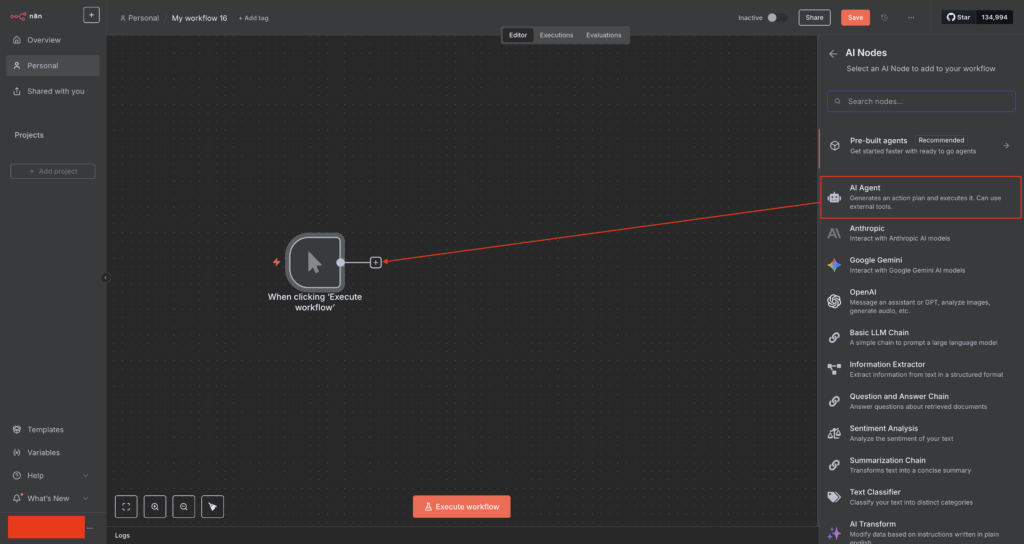Open Templates from the sidebar
This screenshot has width=1024, height=544.
[x=45, y=429]
